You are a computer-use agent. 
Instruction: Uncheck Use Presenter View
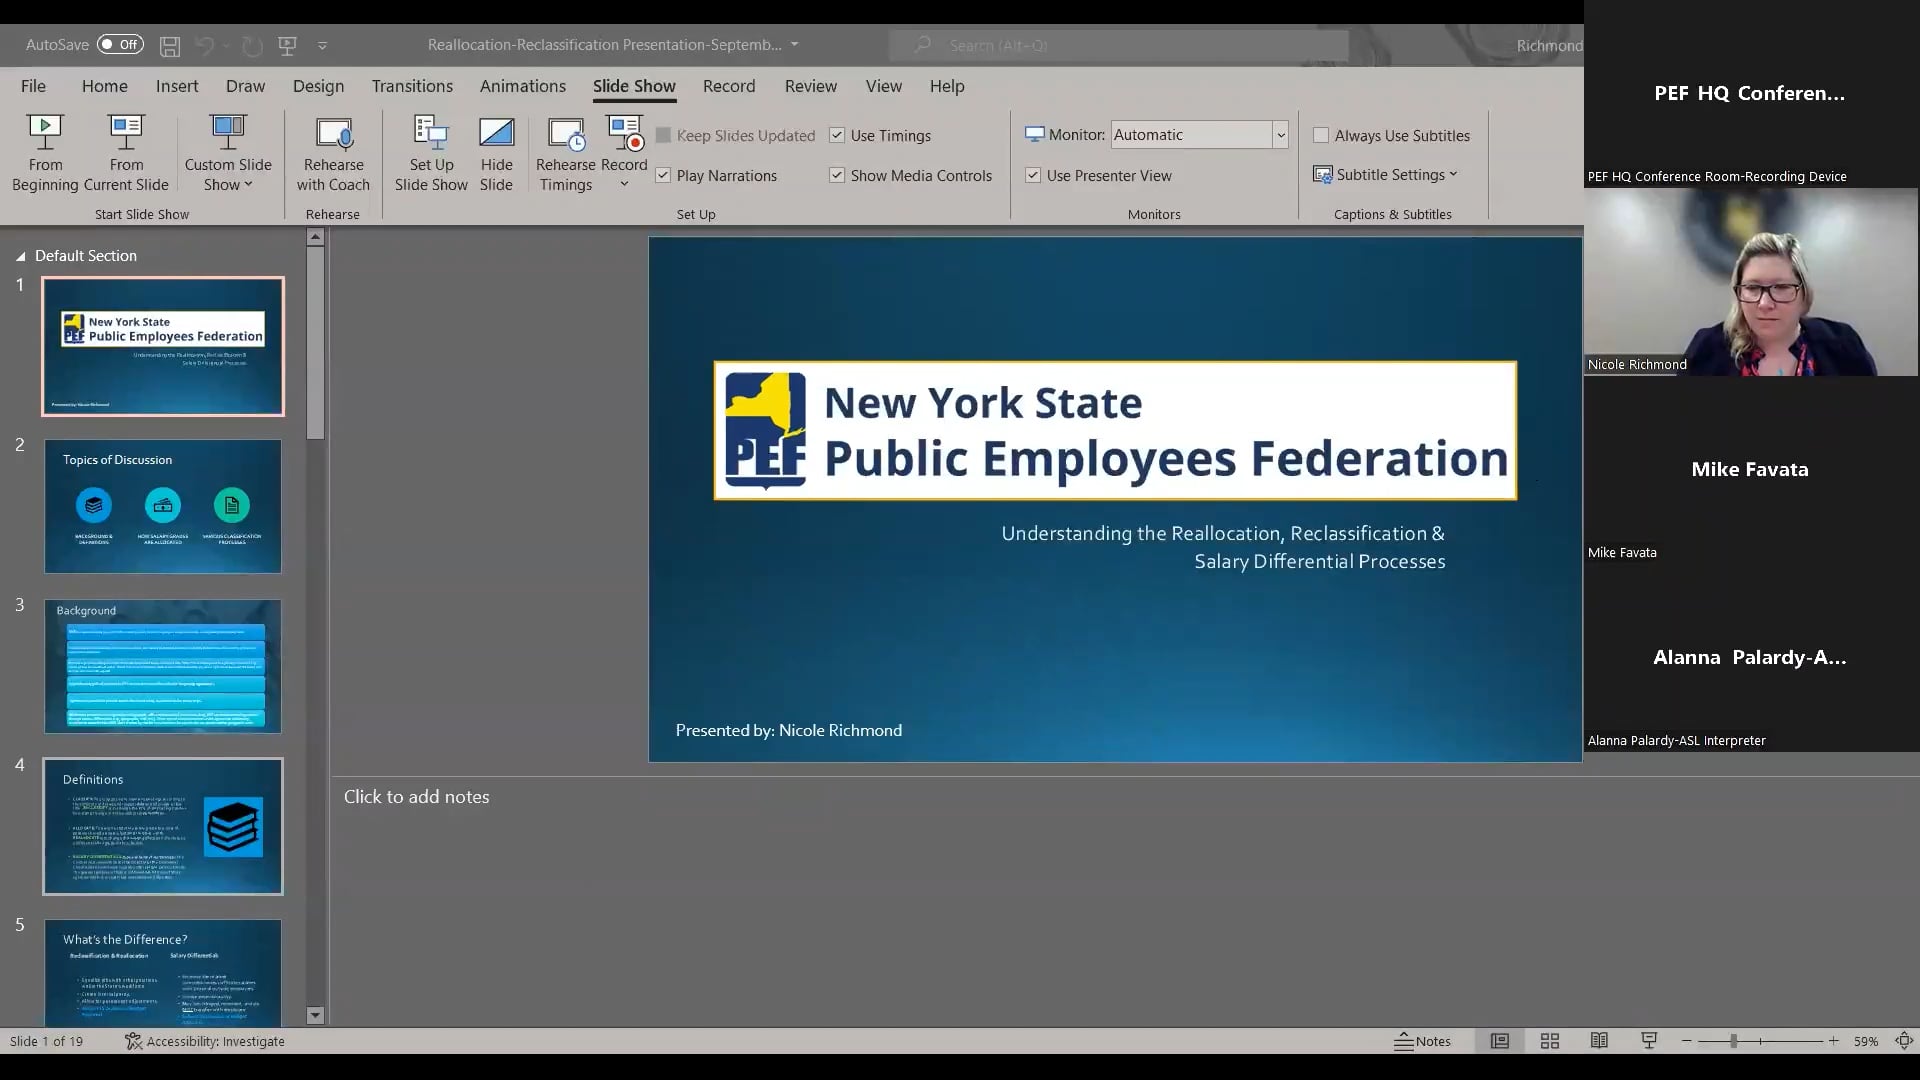[1033, 175]
